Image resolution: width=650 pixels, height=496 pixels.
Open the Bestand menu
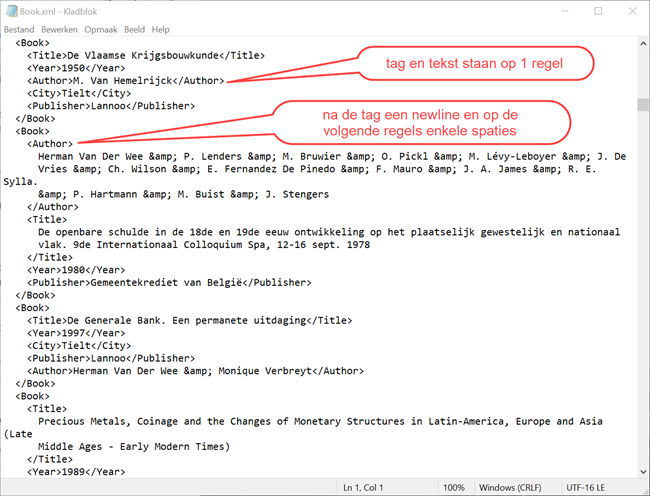tap(19, 29)
